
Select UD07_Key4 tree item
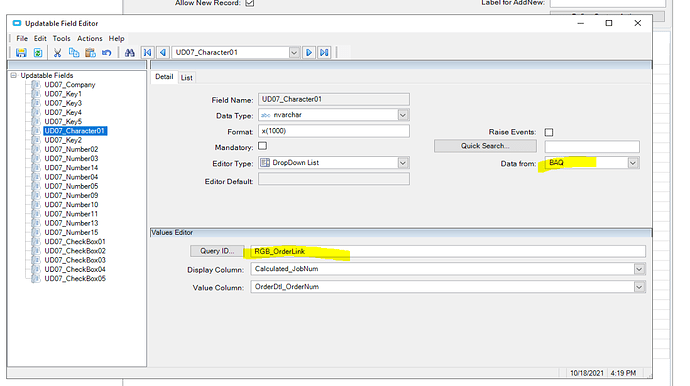63,112
